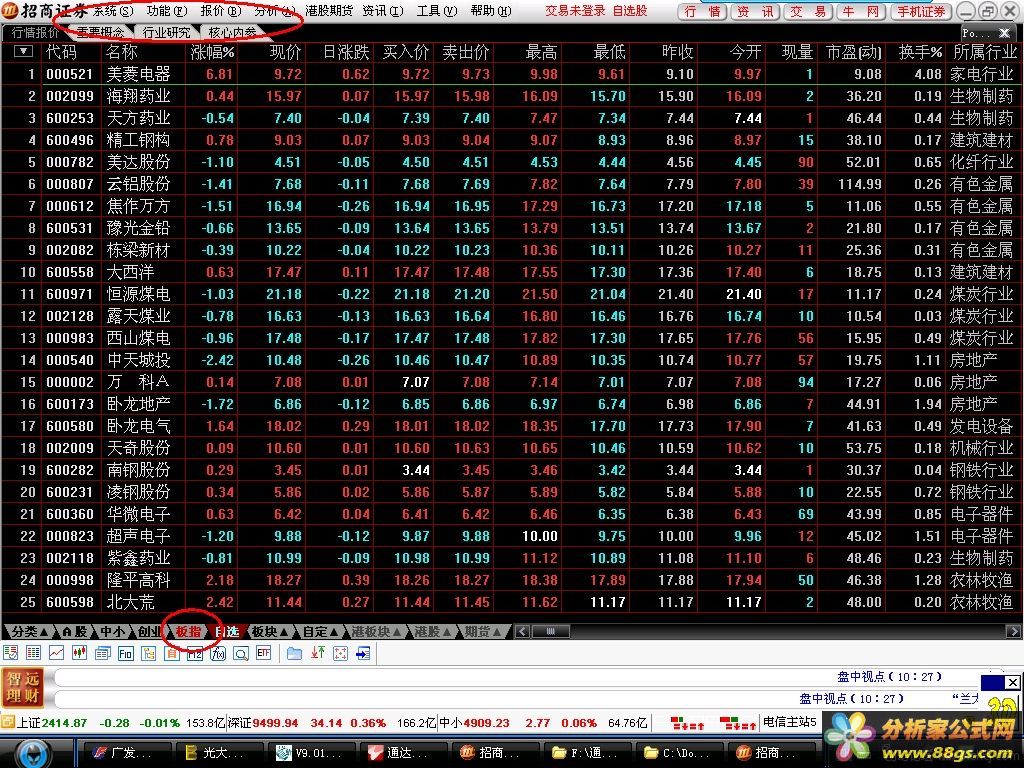Click the F10 company info icon
The height and width of the screenshot is (768, 1024).
point(125,653)
